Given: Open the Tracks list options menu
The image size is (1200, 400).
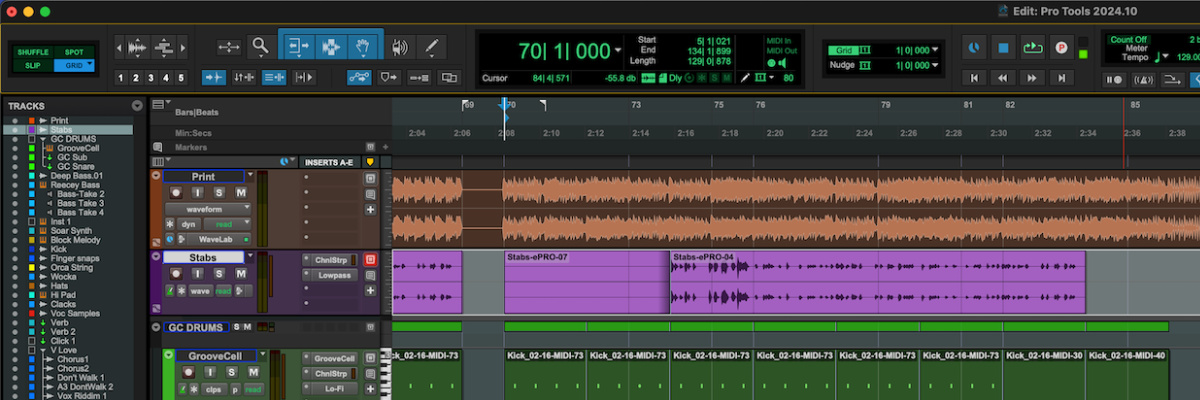Looking at the screenshot, I should click(x=137, y=106).
